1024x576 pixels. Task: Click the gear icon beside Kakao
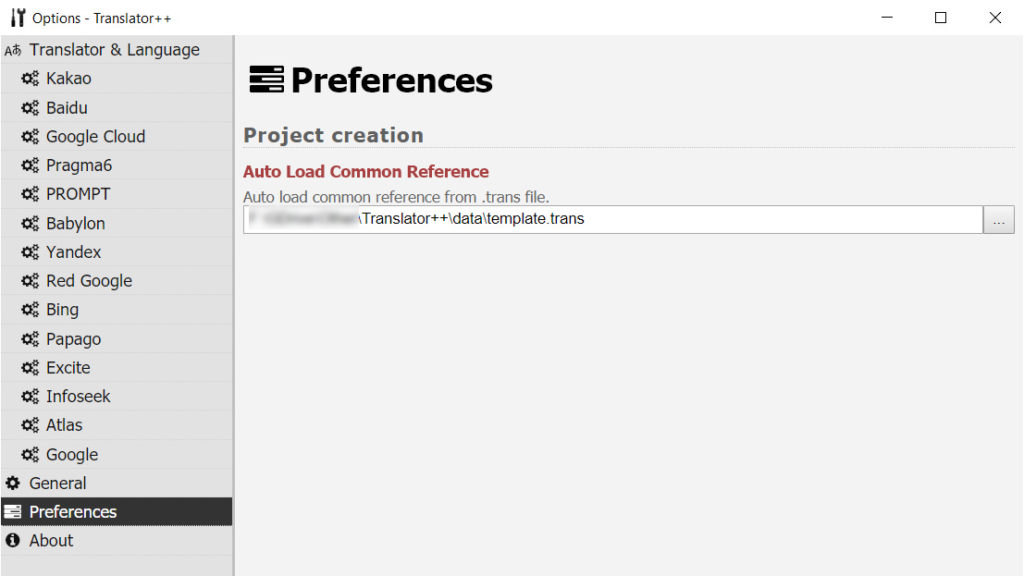pos(30,78)
